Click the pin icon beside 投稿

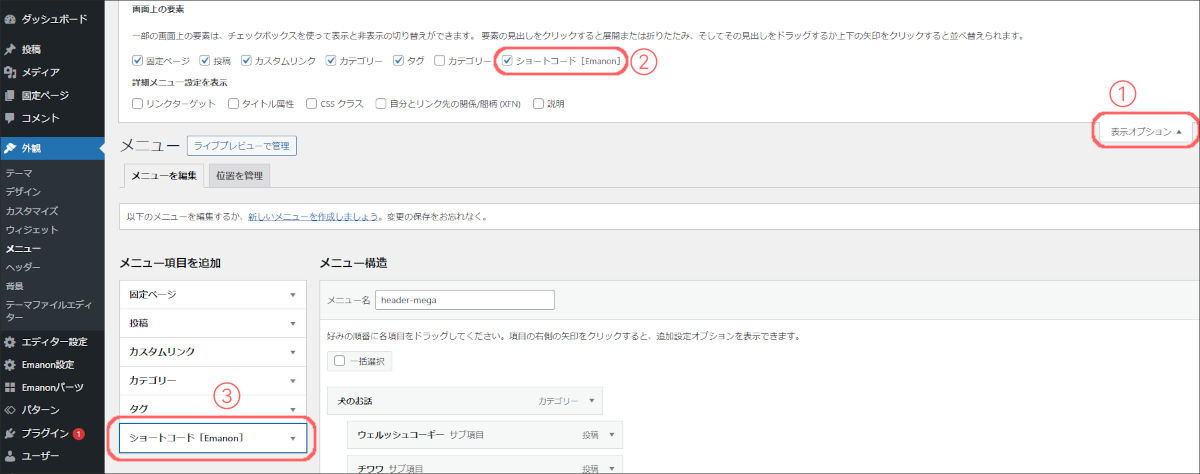[10, 49]
